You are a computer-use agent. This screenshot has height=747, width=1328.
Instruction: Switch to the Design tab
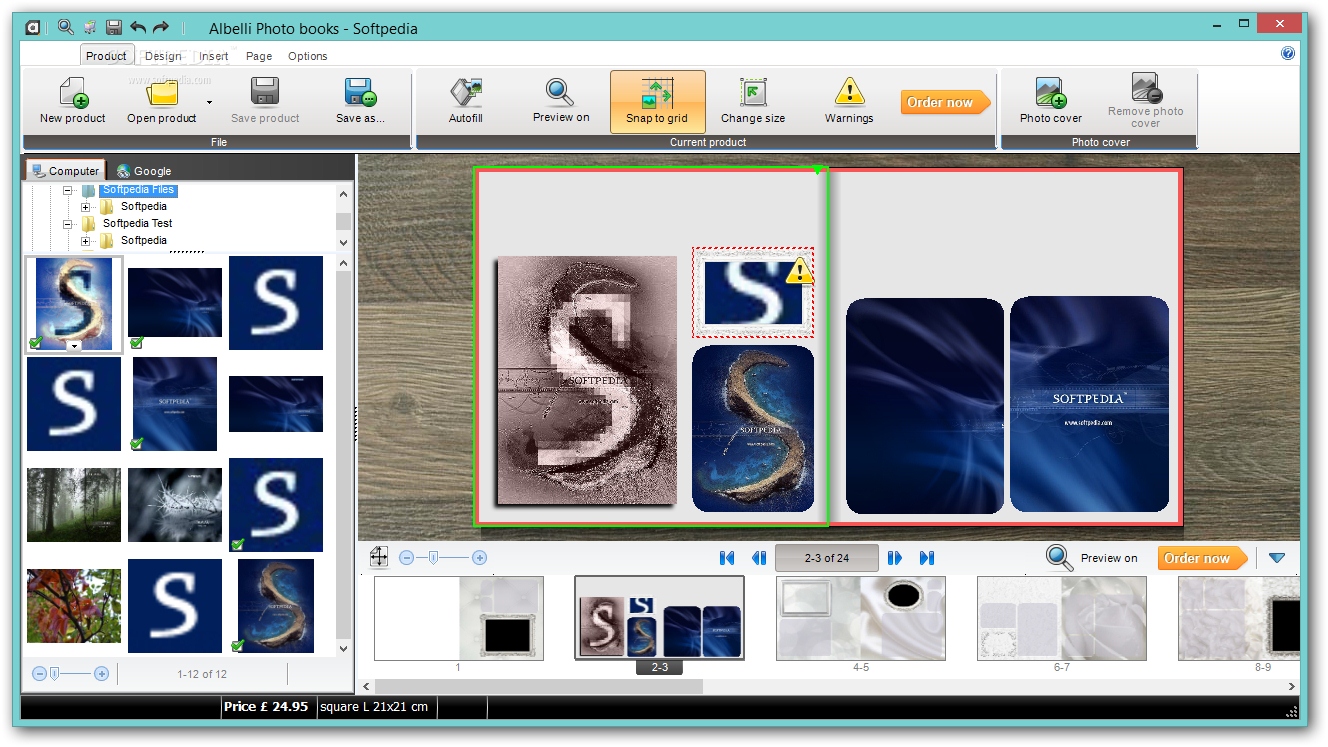[163, 56]
